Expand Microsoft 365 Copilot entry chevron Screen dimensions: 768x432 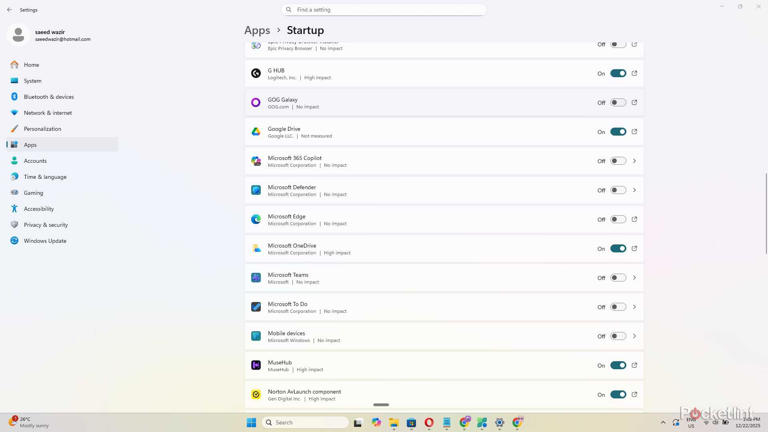(x=634, y=161)
